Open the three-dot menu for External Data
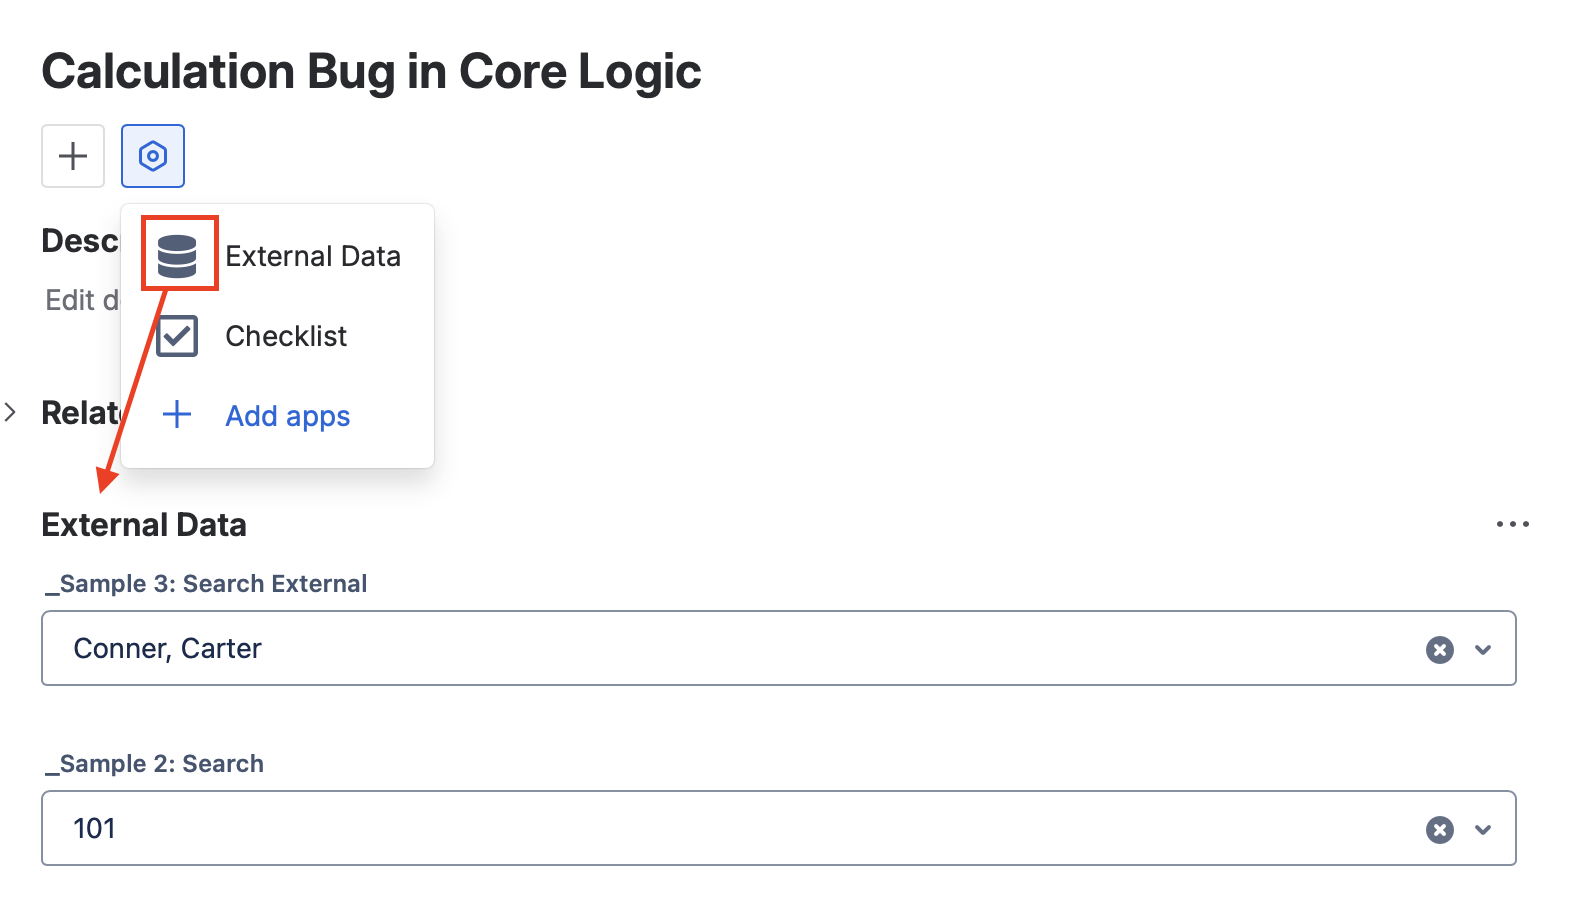The height and width of the screenshot is (904, 1592). [x=1512, y=524]
